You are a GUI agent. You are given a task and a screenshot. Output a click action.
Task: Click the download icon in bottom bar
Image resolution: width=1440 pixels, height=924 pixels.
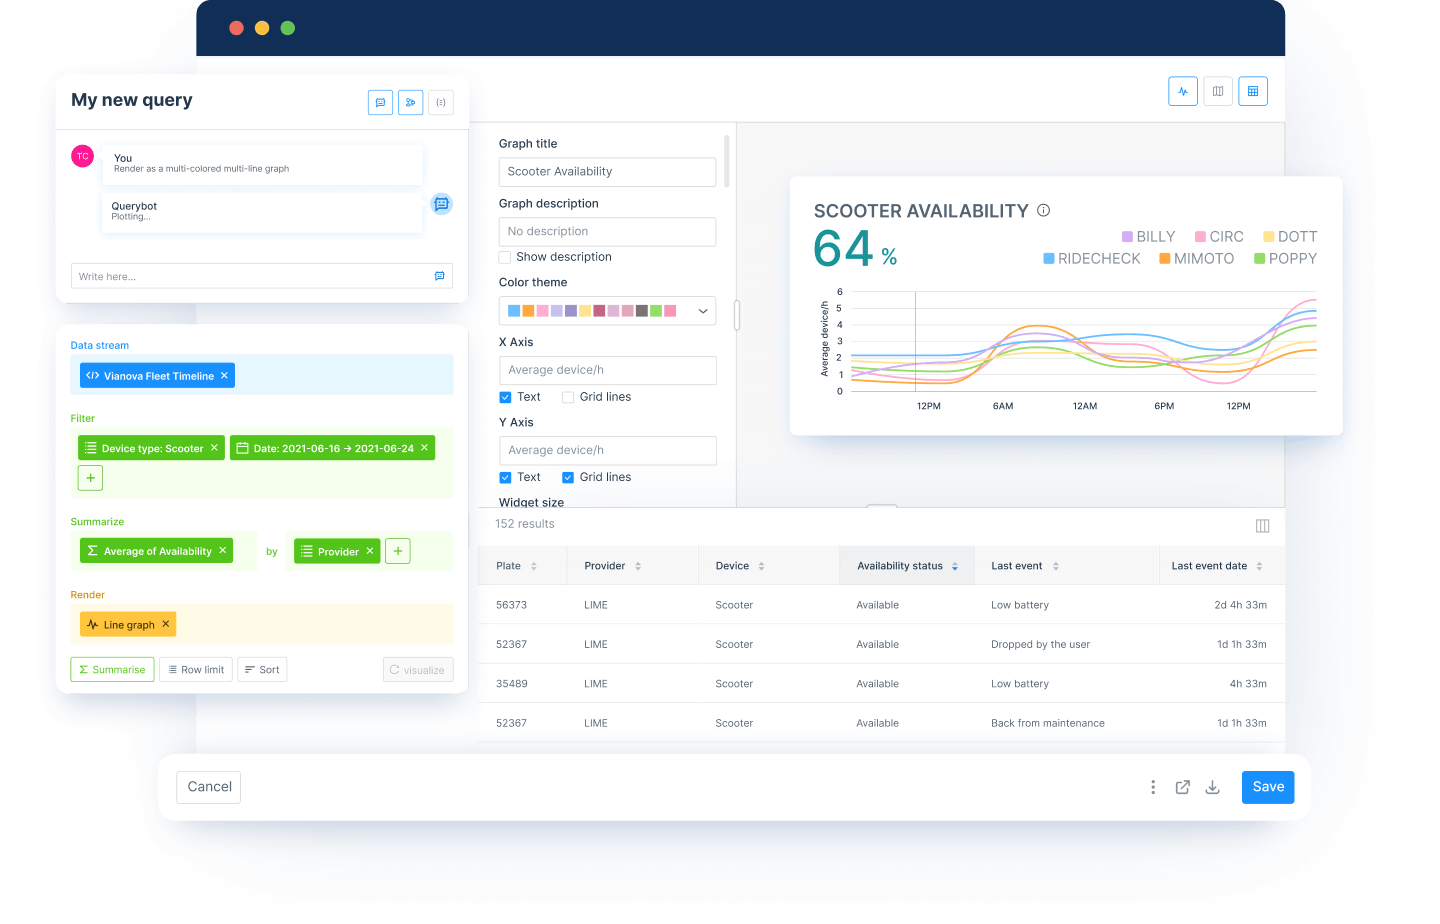[x=1212, y=787]
